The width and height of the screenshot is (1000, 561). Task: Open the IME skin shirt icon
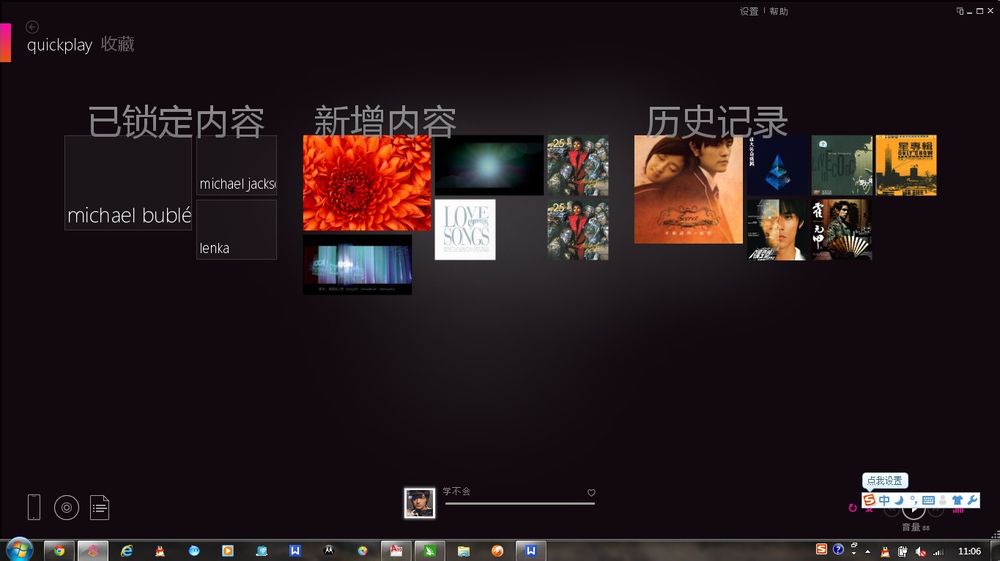tap(957, 500)
